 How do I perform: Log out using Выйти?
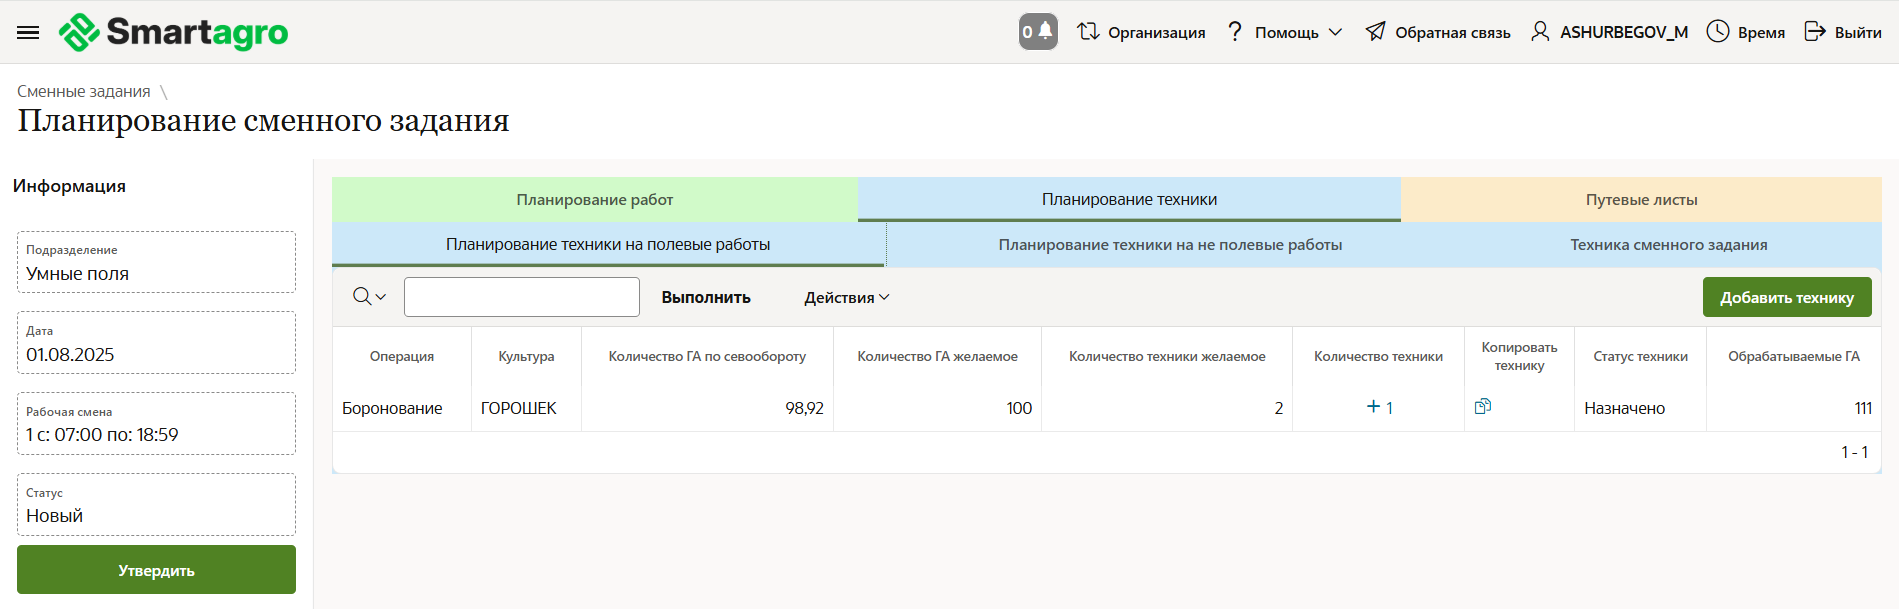[x=1842, y=32]
